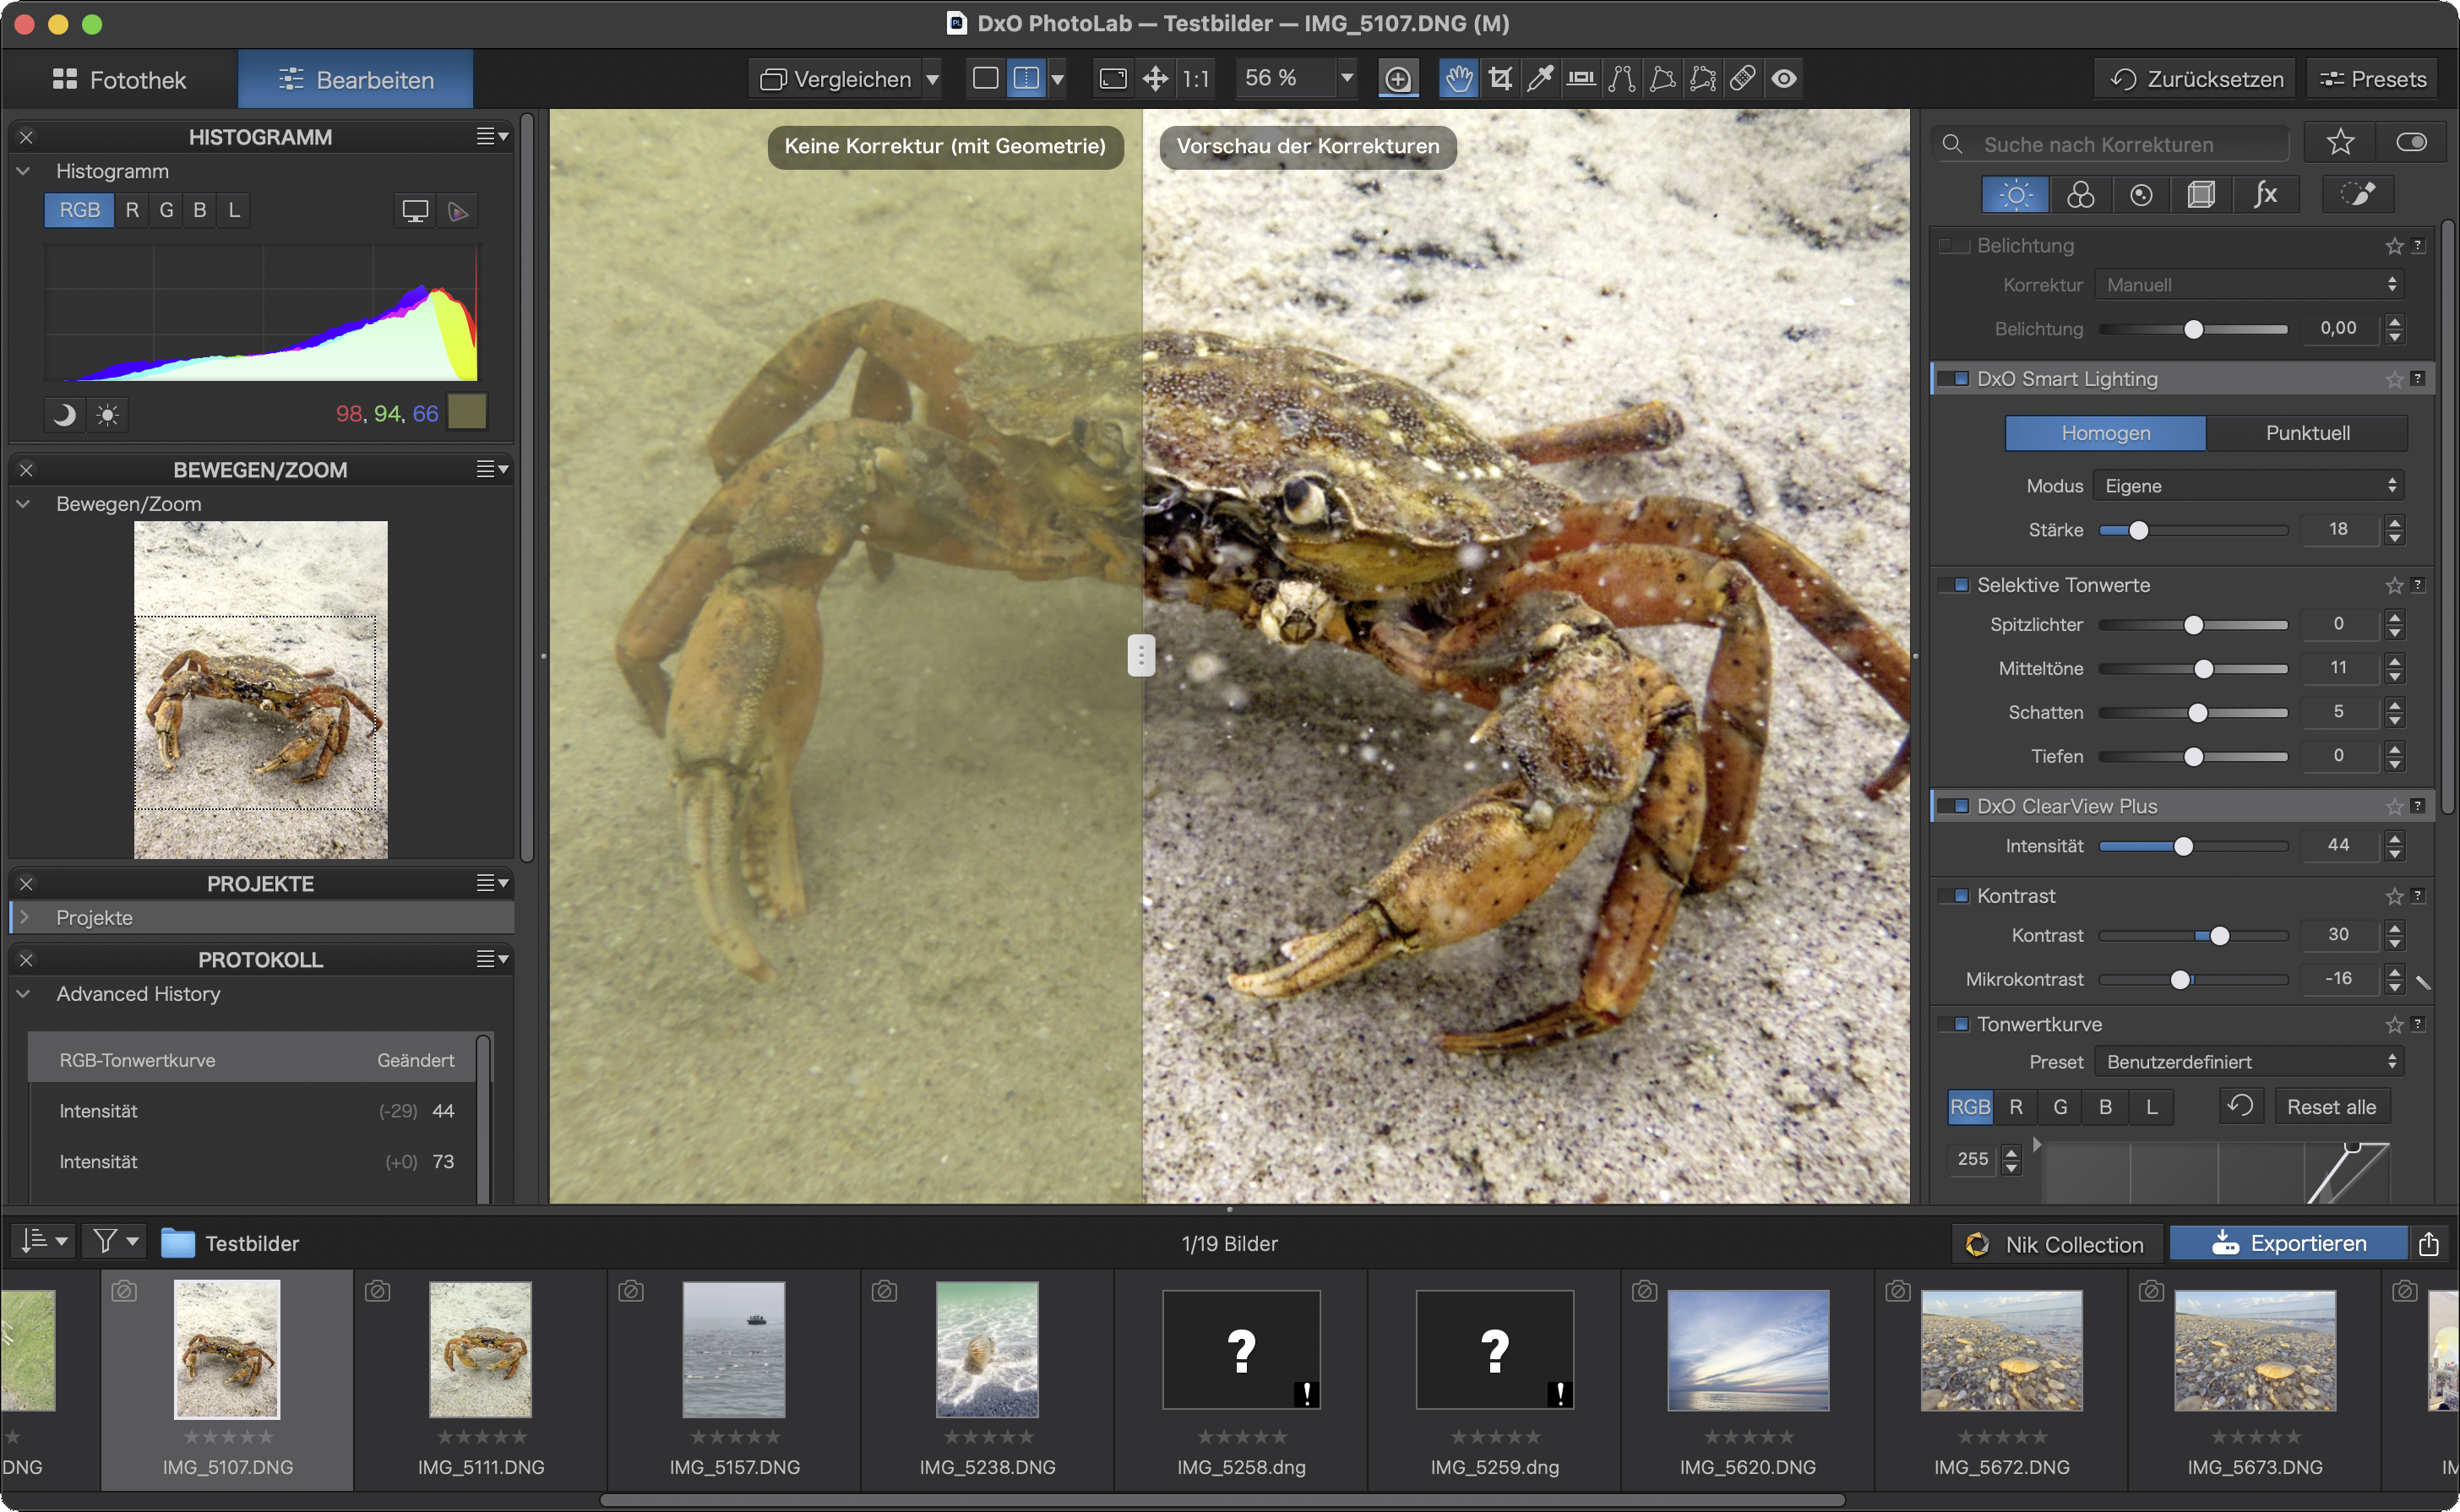Open the Color corrections palette icon
Image resolution: width=2460 pixels, height=1512 pixels.
[x=2080, y=194]
